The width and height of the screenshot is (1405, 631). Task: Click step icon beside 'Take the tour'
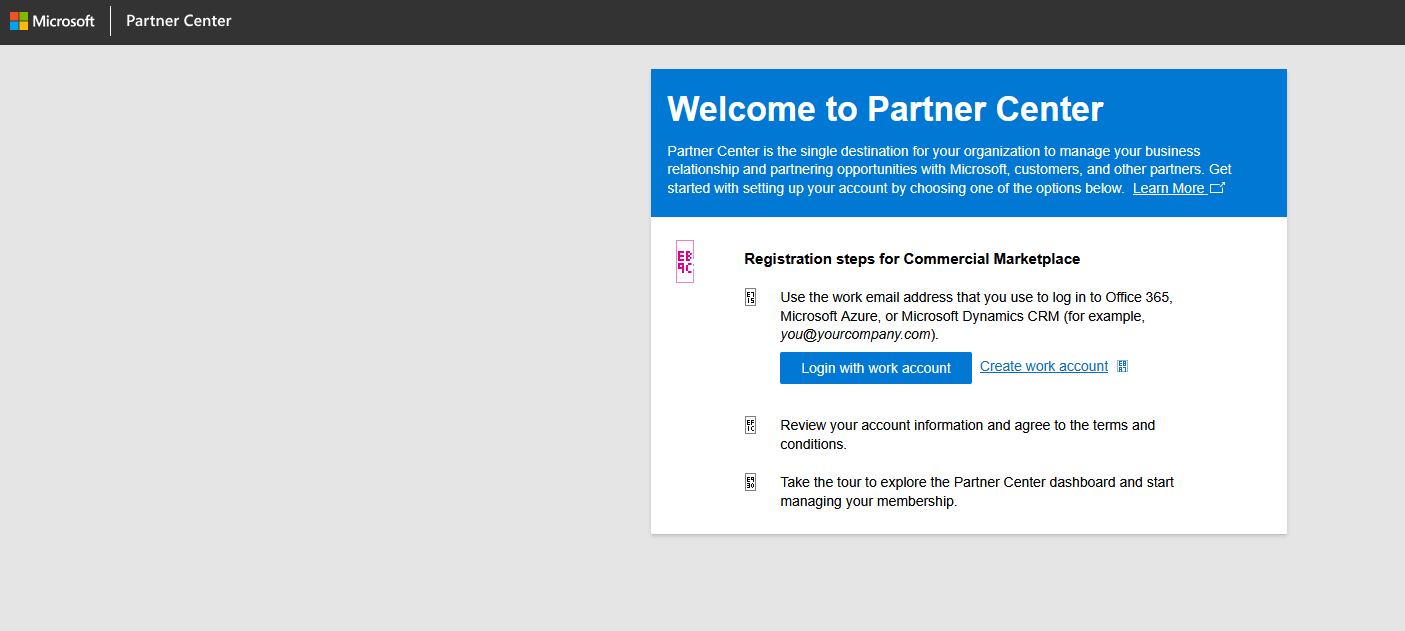coord(751,482)
